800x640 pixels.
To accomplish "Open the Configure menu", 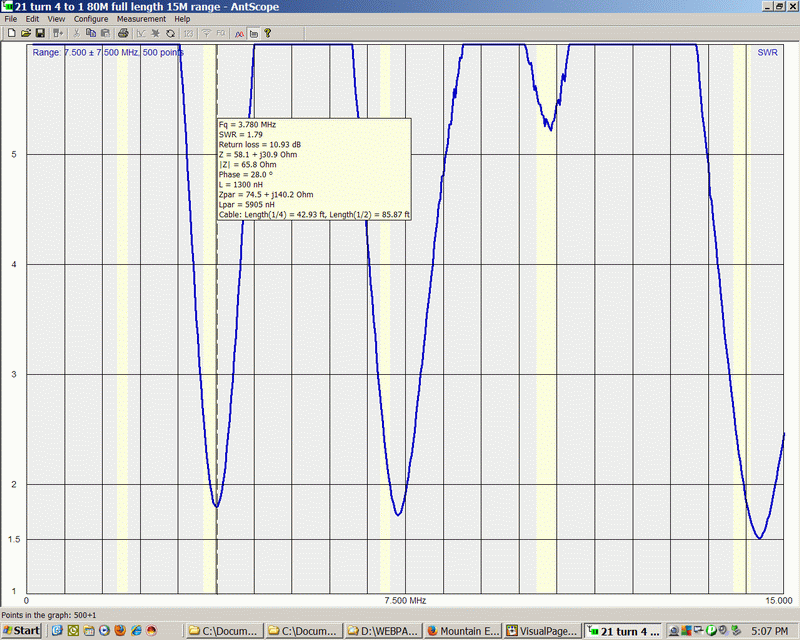I will [91, 19].
